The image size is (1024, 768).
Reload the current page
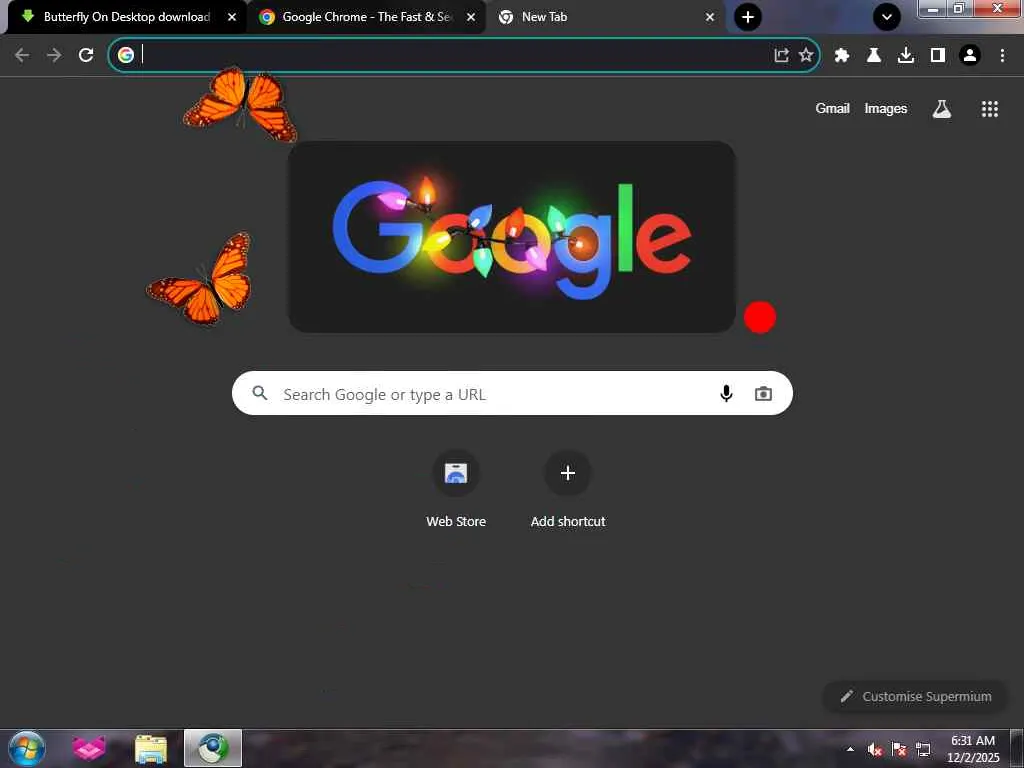tap(86, 55)
